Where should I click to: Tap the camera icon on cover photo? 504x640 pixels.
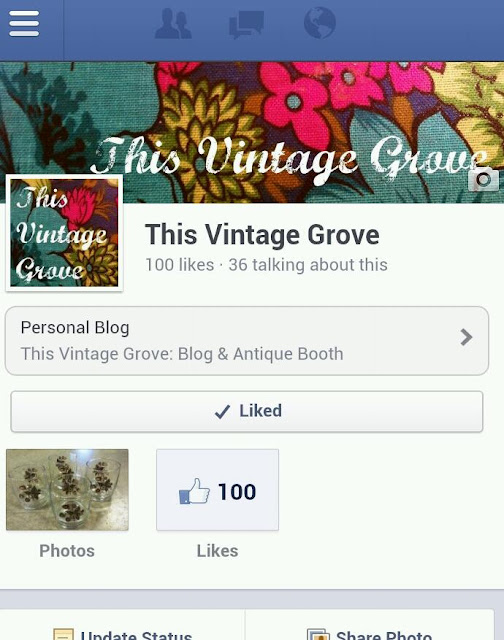(x=484, y=180)
